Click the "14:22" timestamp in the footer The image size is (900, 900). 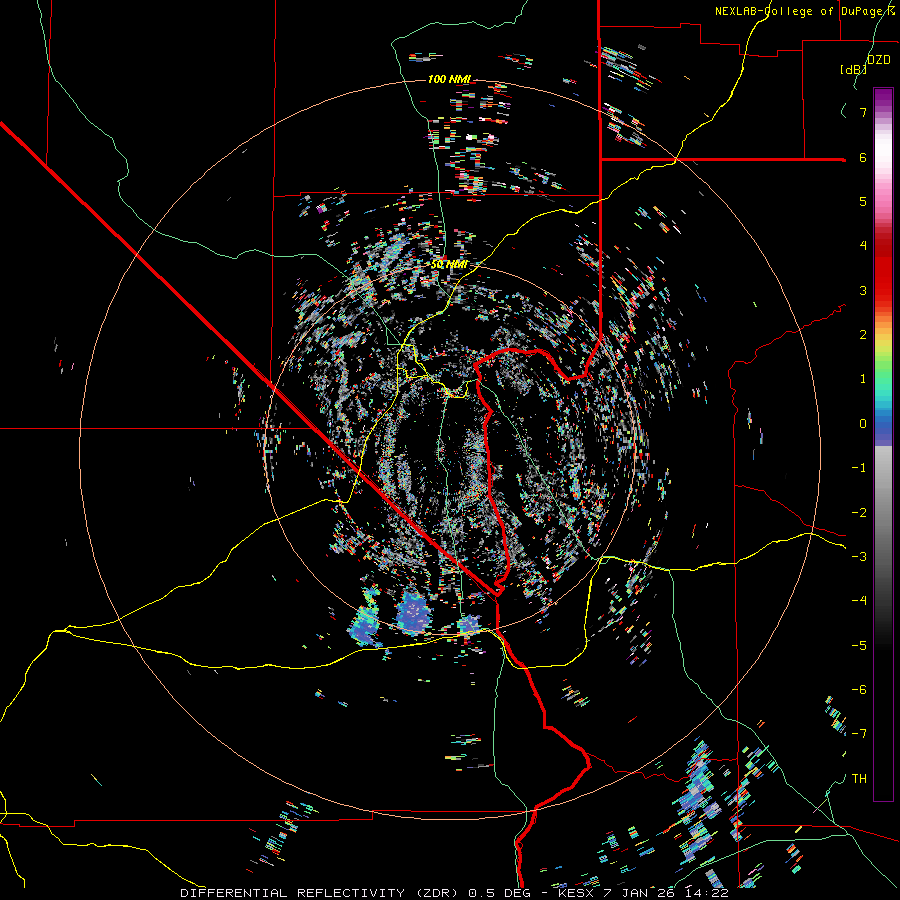707,893
